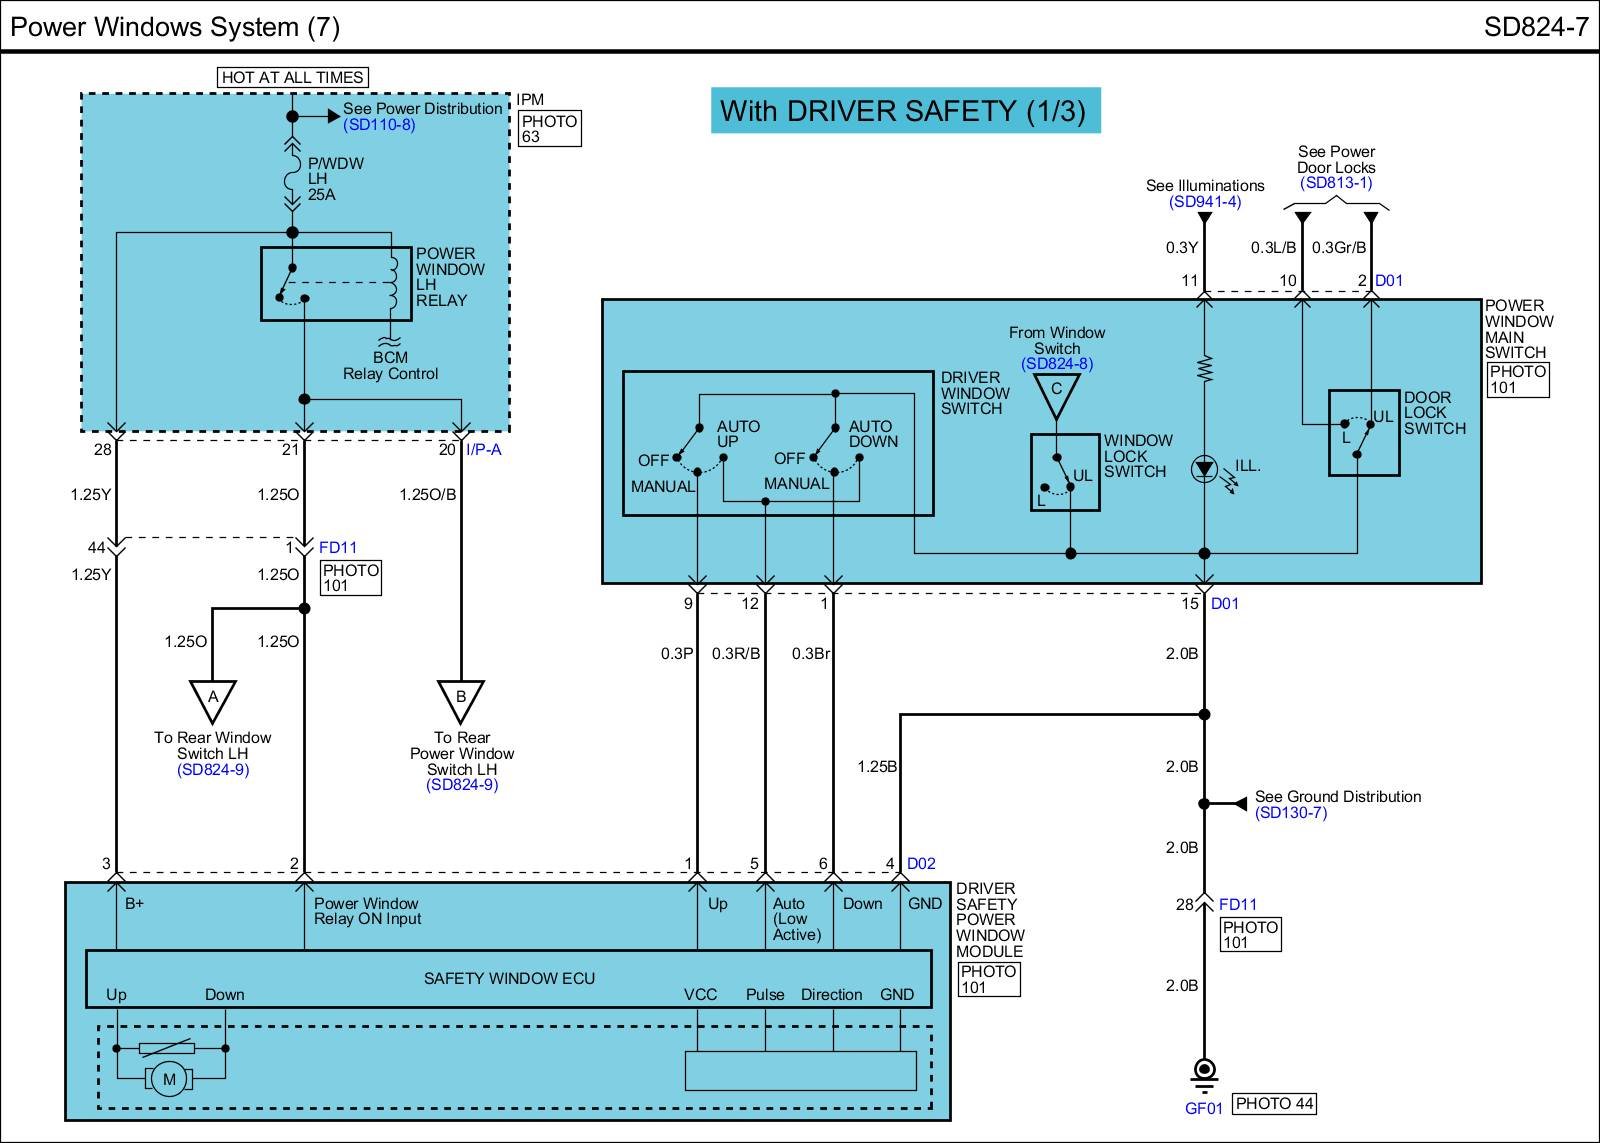Click the HOT AT ALL TIMES box

[292, 77]
